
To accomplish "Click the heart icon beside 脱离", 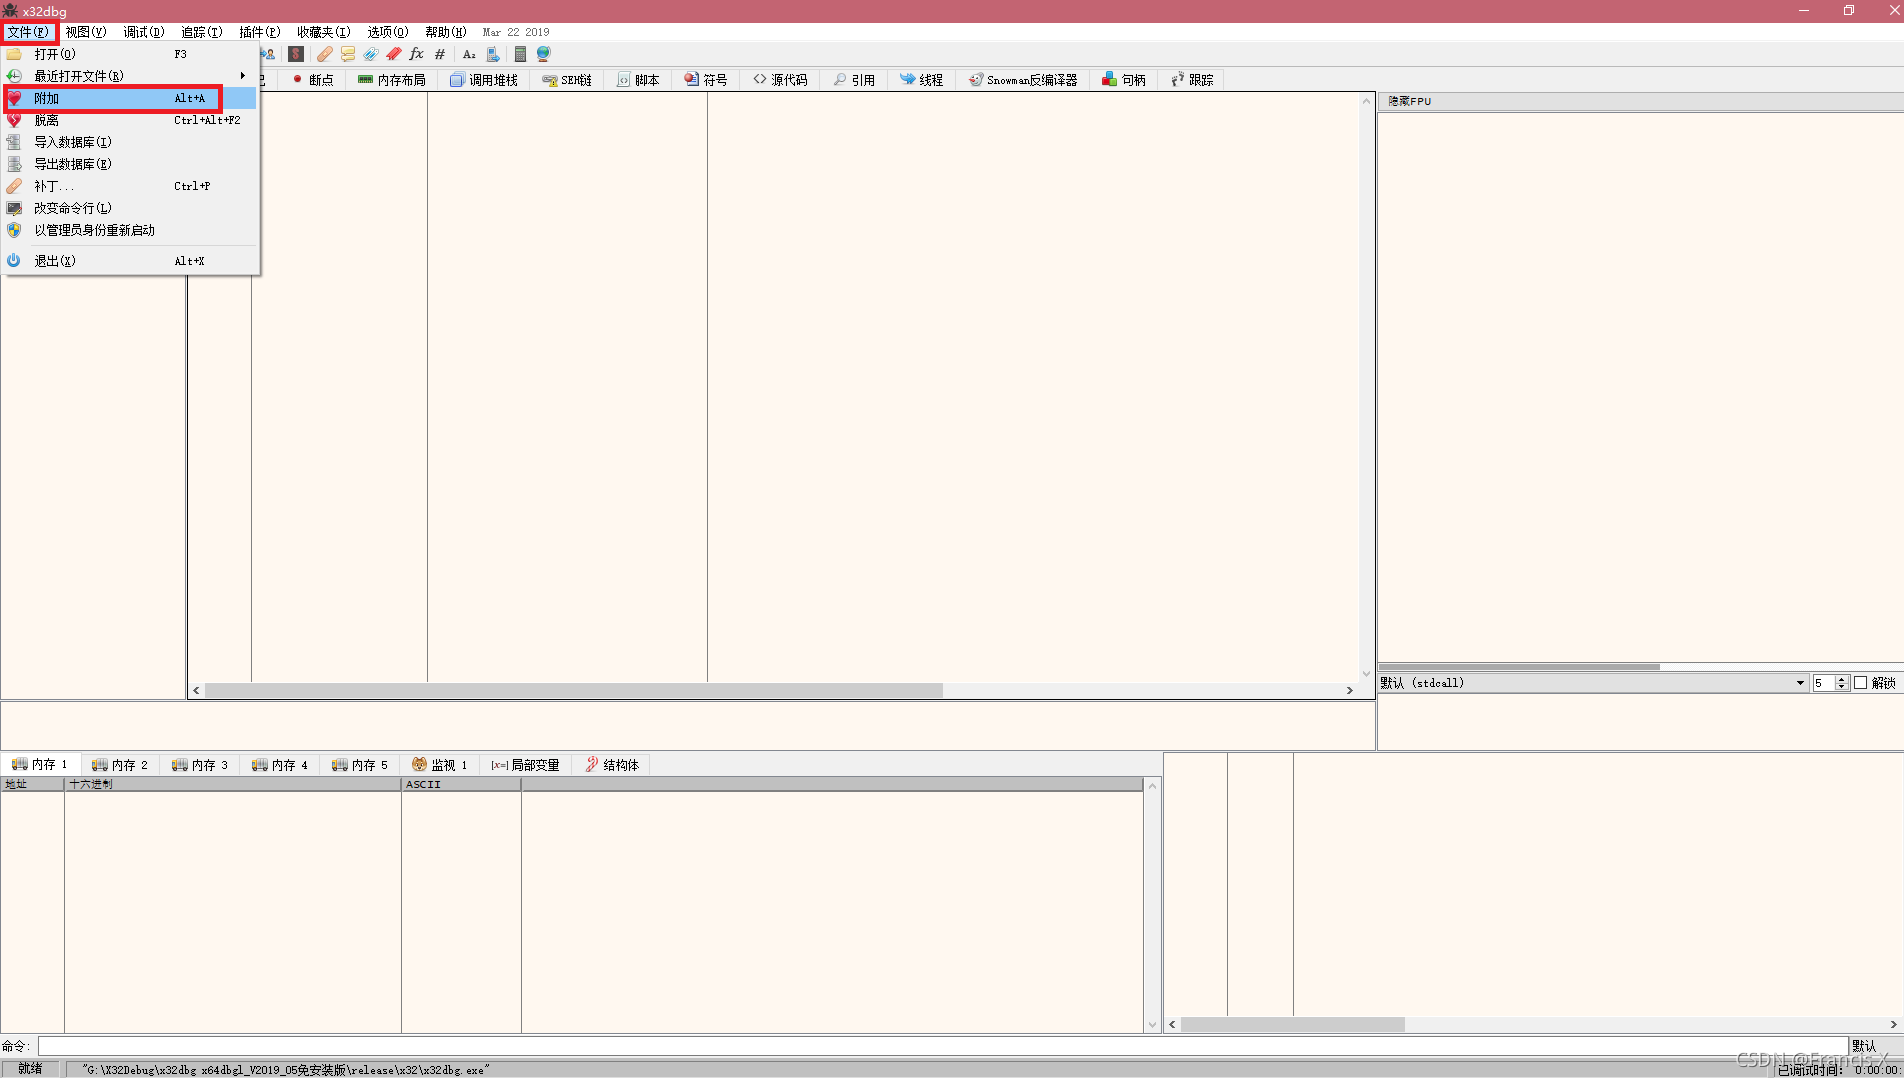I will pyautogui.click(x=14, y=120).
